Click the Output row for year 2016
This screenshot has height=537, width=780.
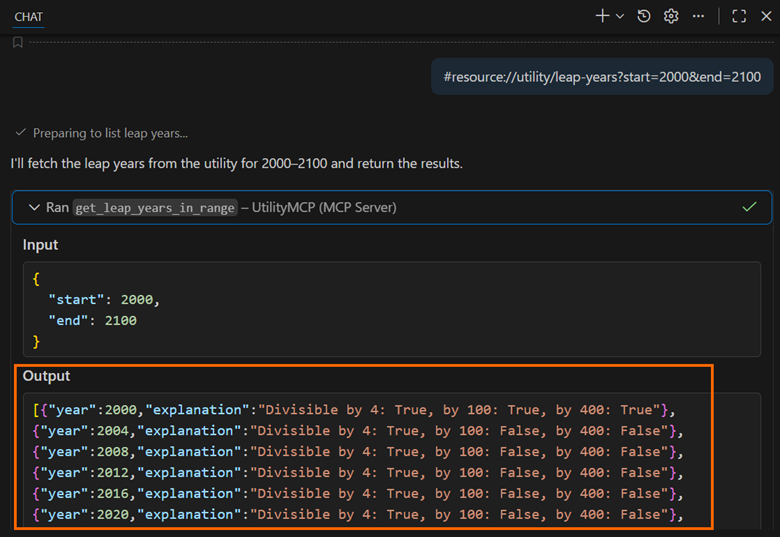(358, 493)
